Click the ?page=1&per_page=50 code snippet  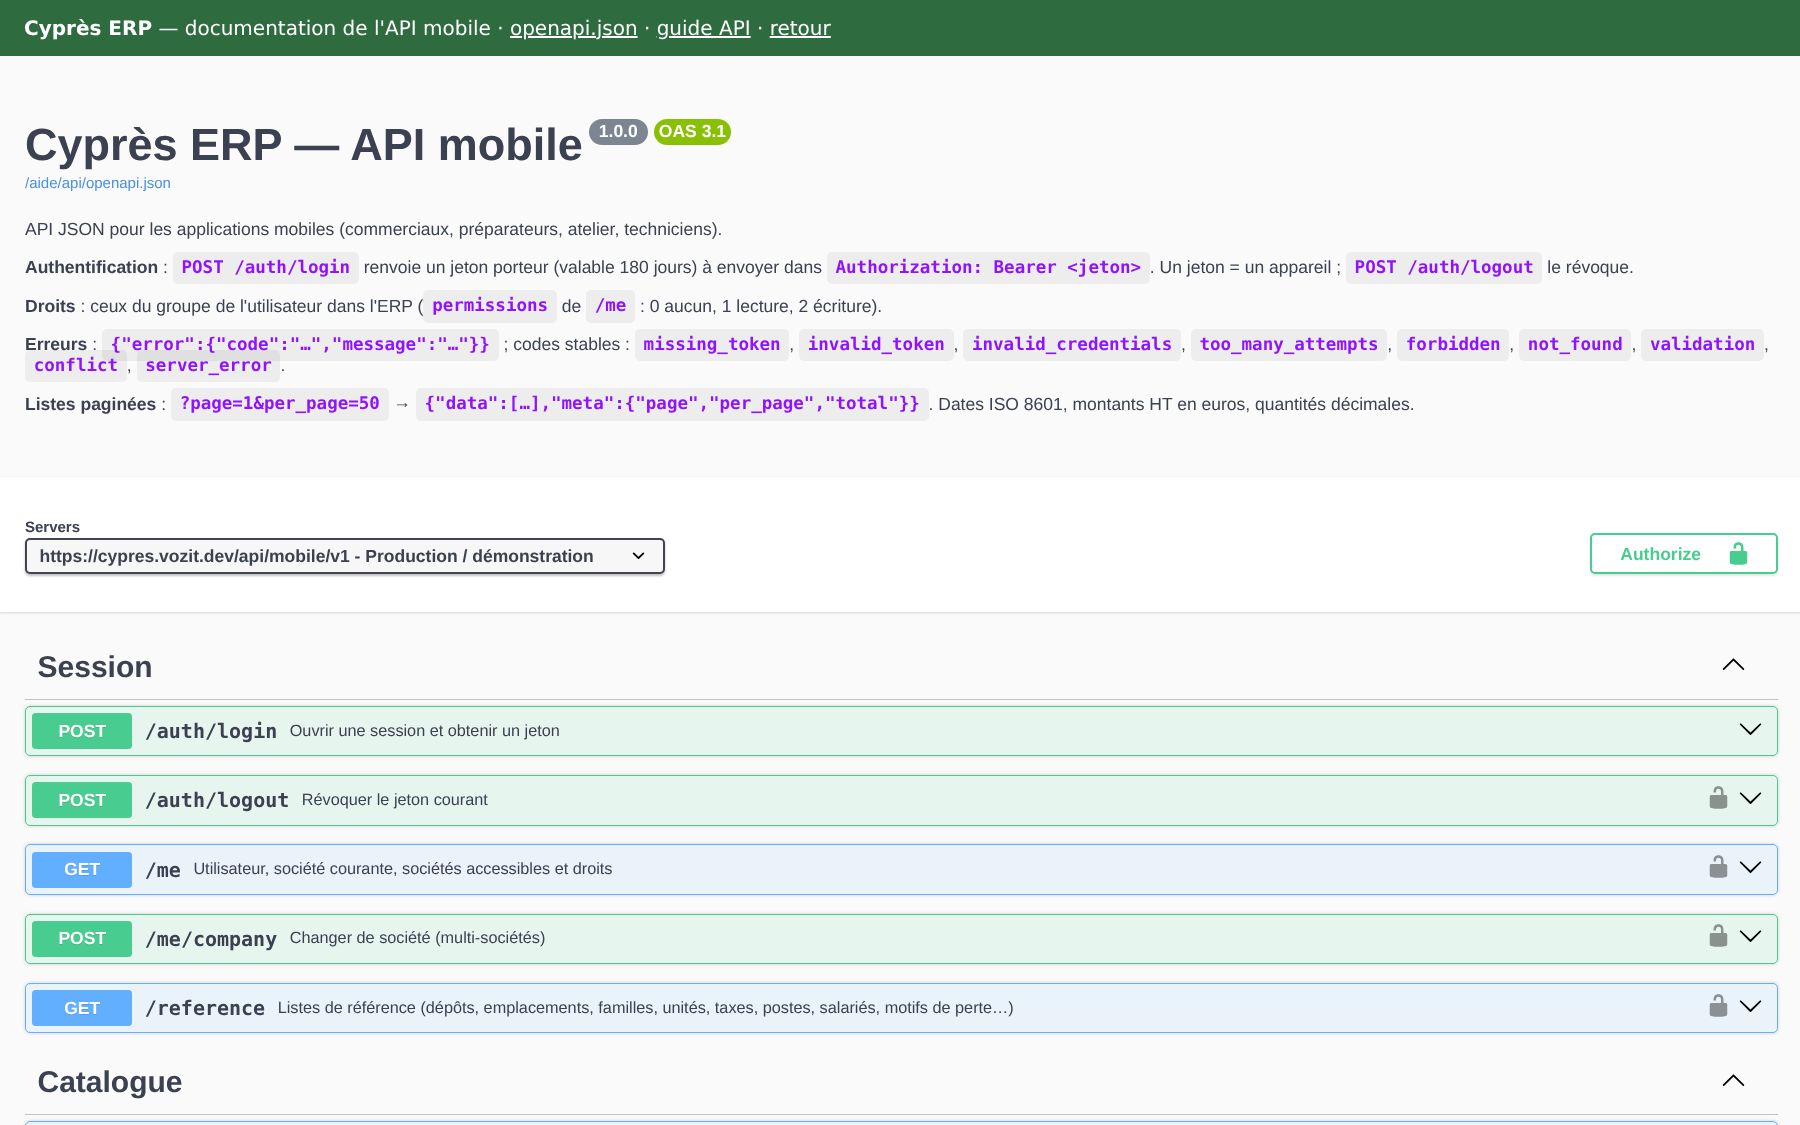click(x=280, y=404)
